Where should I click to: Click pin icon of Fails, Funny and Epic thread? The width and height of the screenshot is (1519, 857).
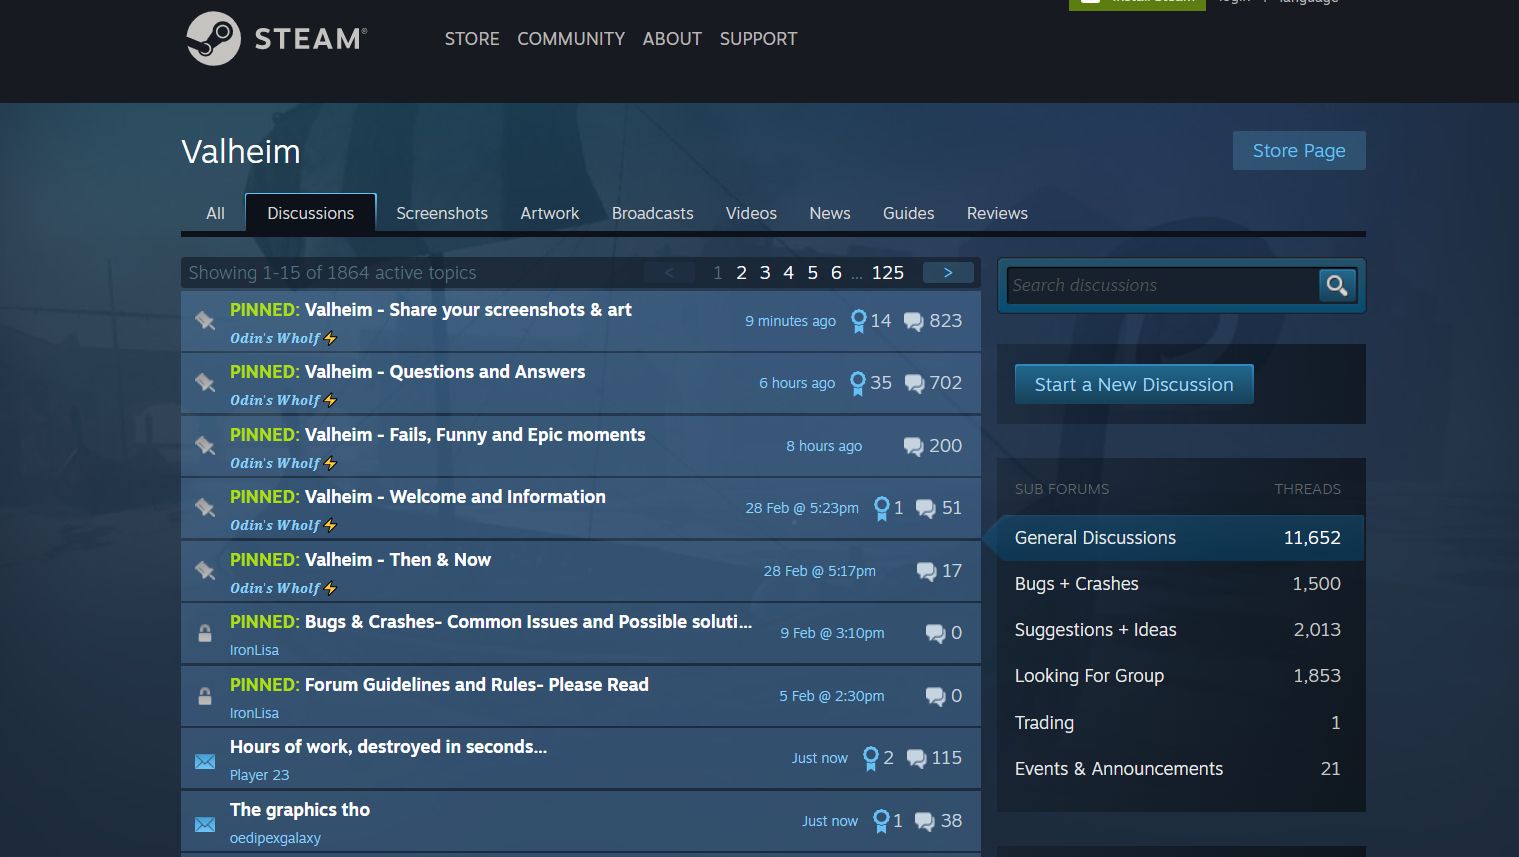click(205, 445)
